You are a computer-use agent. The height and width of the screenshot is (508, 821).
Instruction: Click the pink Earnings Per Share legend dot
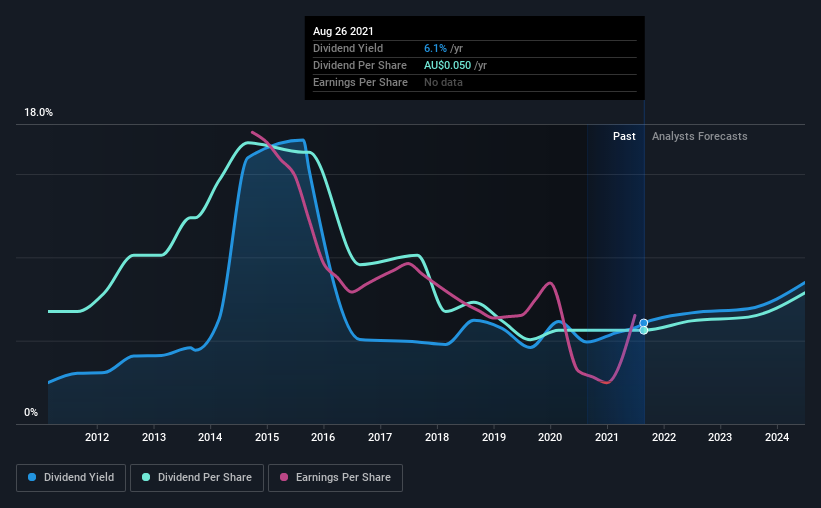coord(284,477)
